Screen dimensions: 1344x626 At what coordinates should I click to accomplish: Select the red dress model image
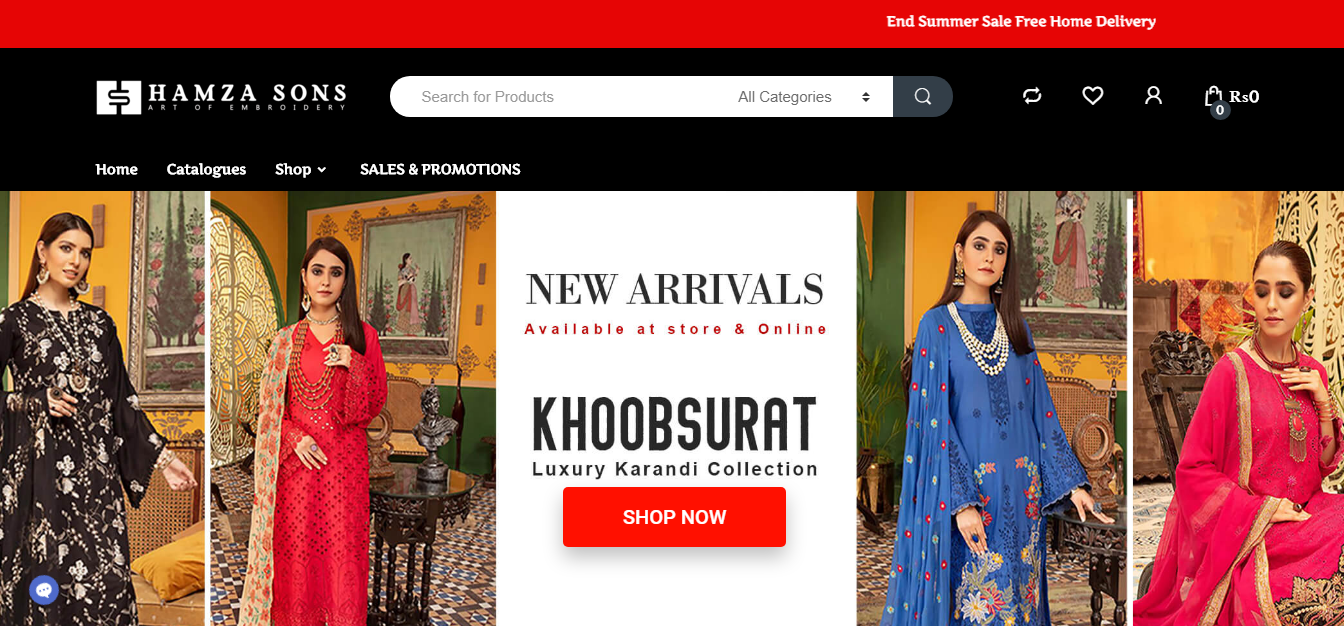[x=353, y=408]
